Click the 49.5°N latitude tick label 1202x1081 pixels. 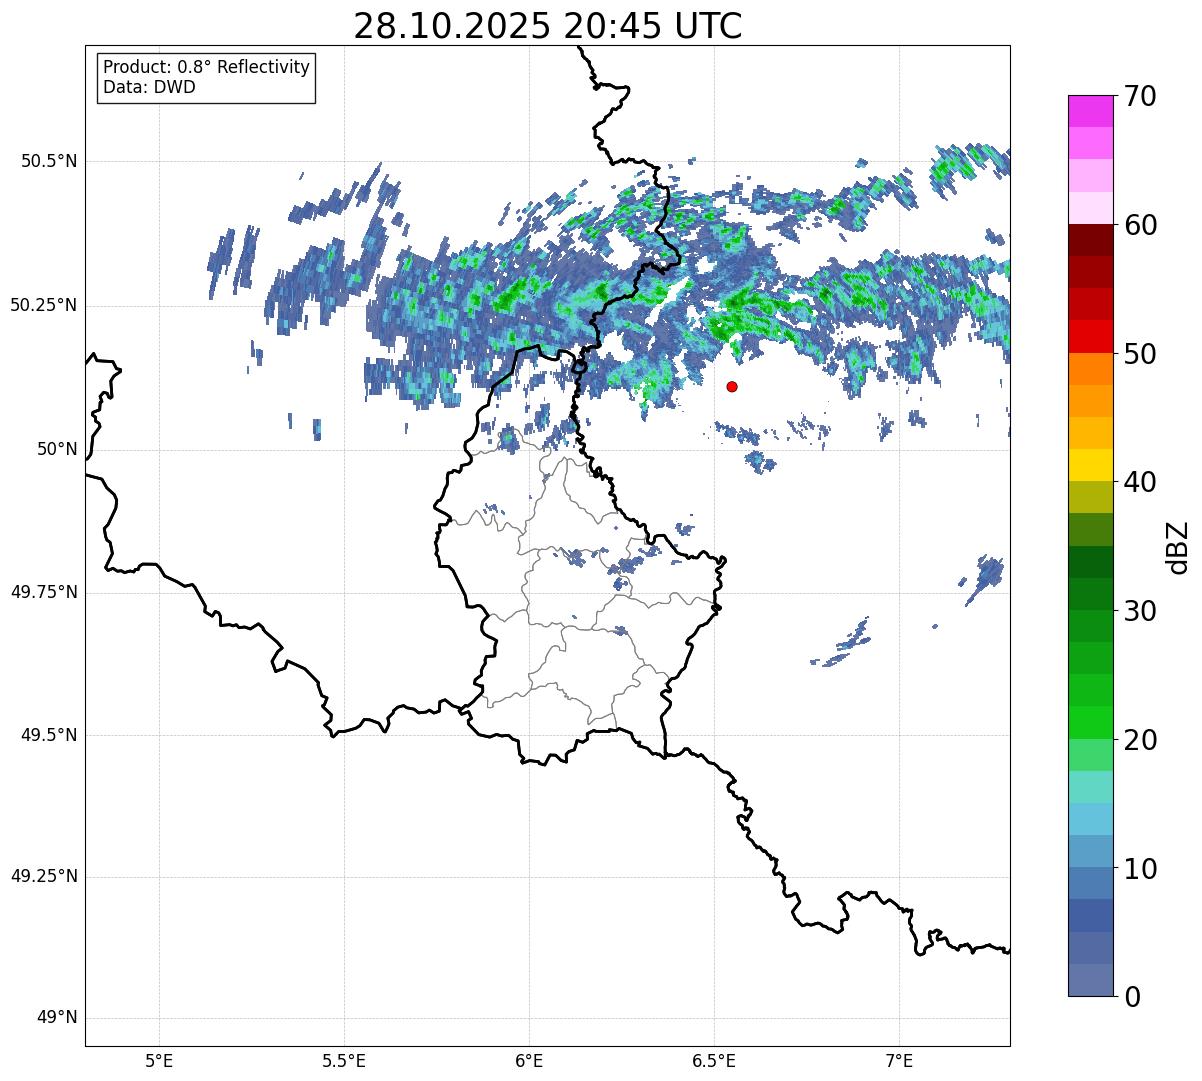[x=49, y=735]
